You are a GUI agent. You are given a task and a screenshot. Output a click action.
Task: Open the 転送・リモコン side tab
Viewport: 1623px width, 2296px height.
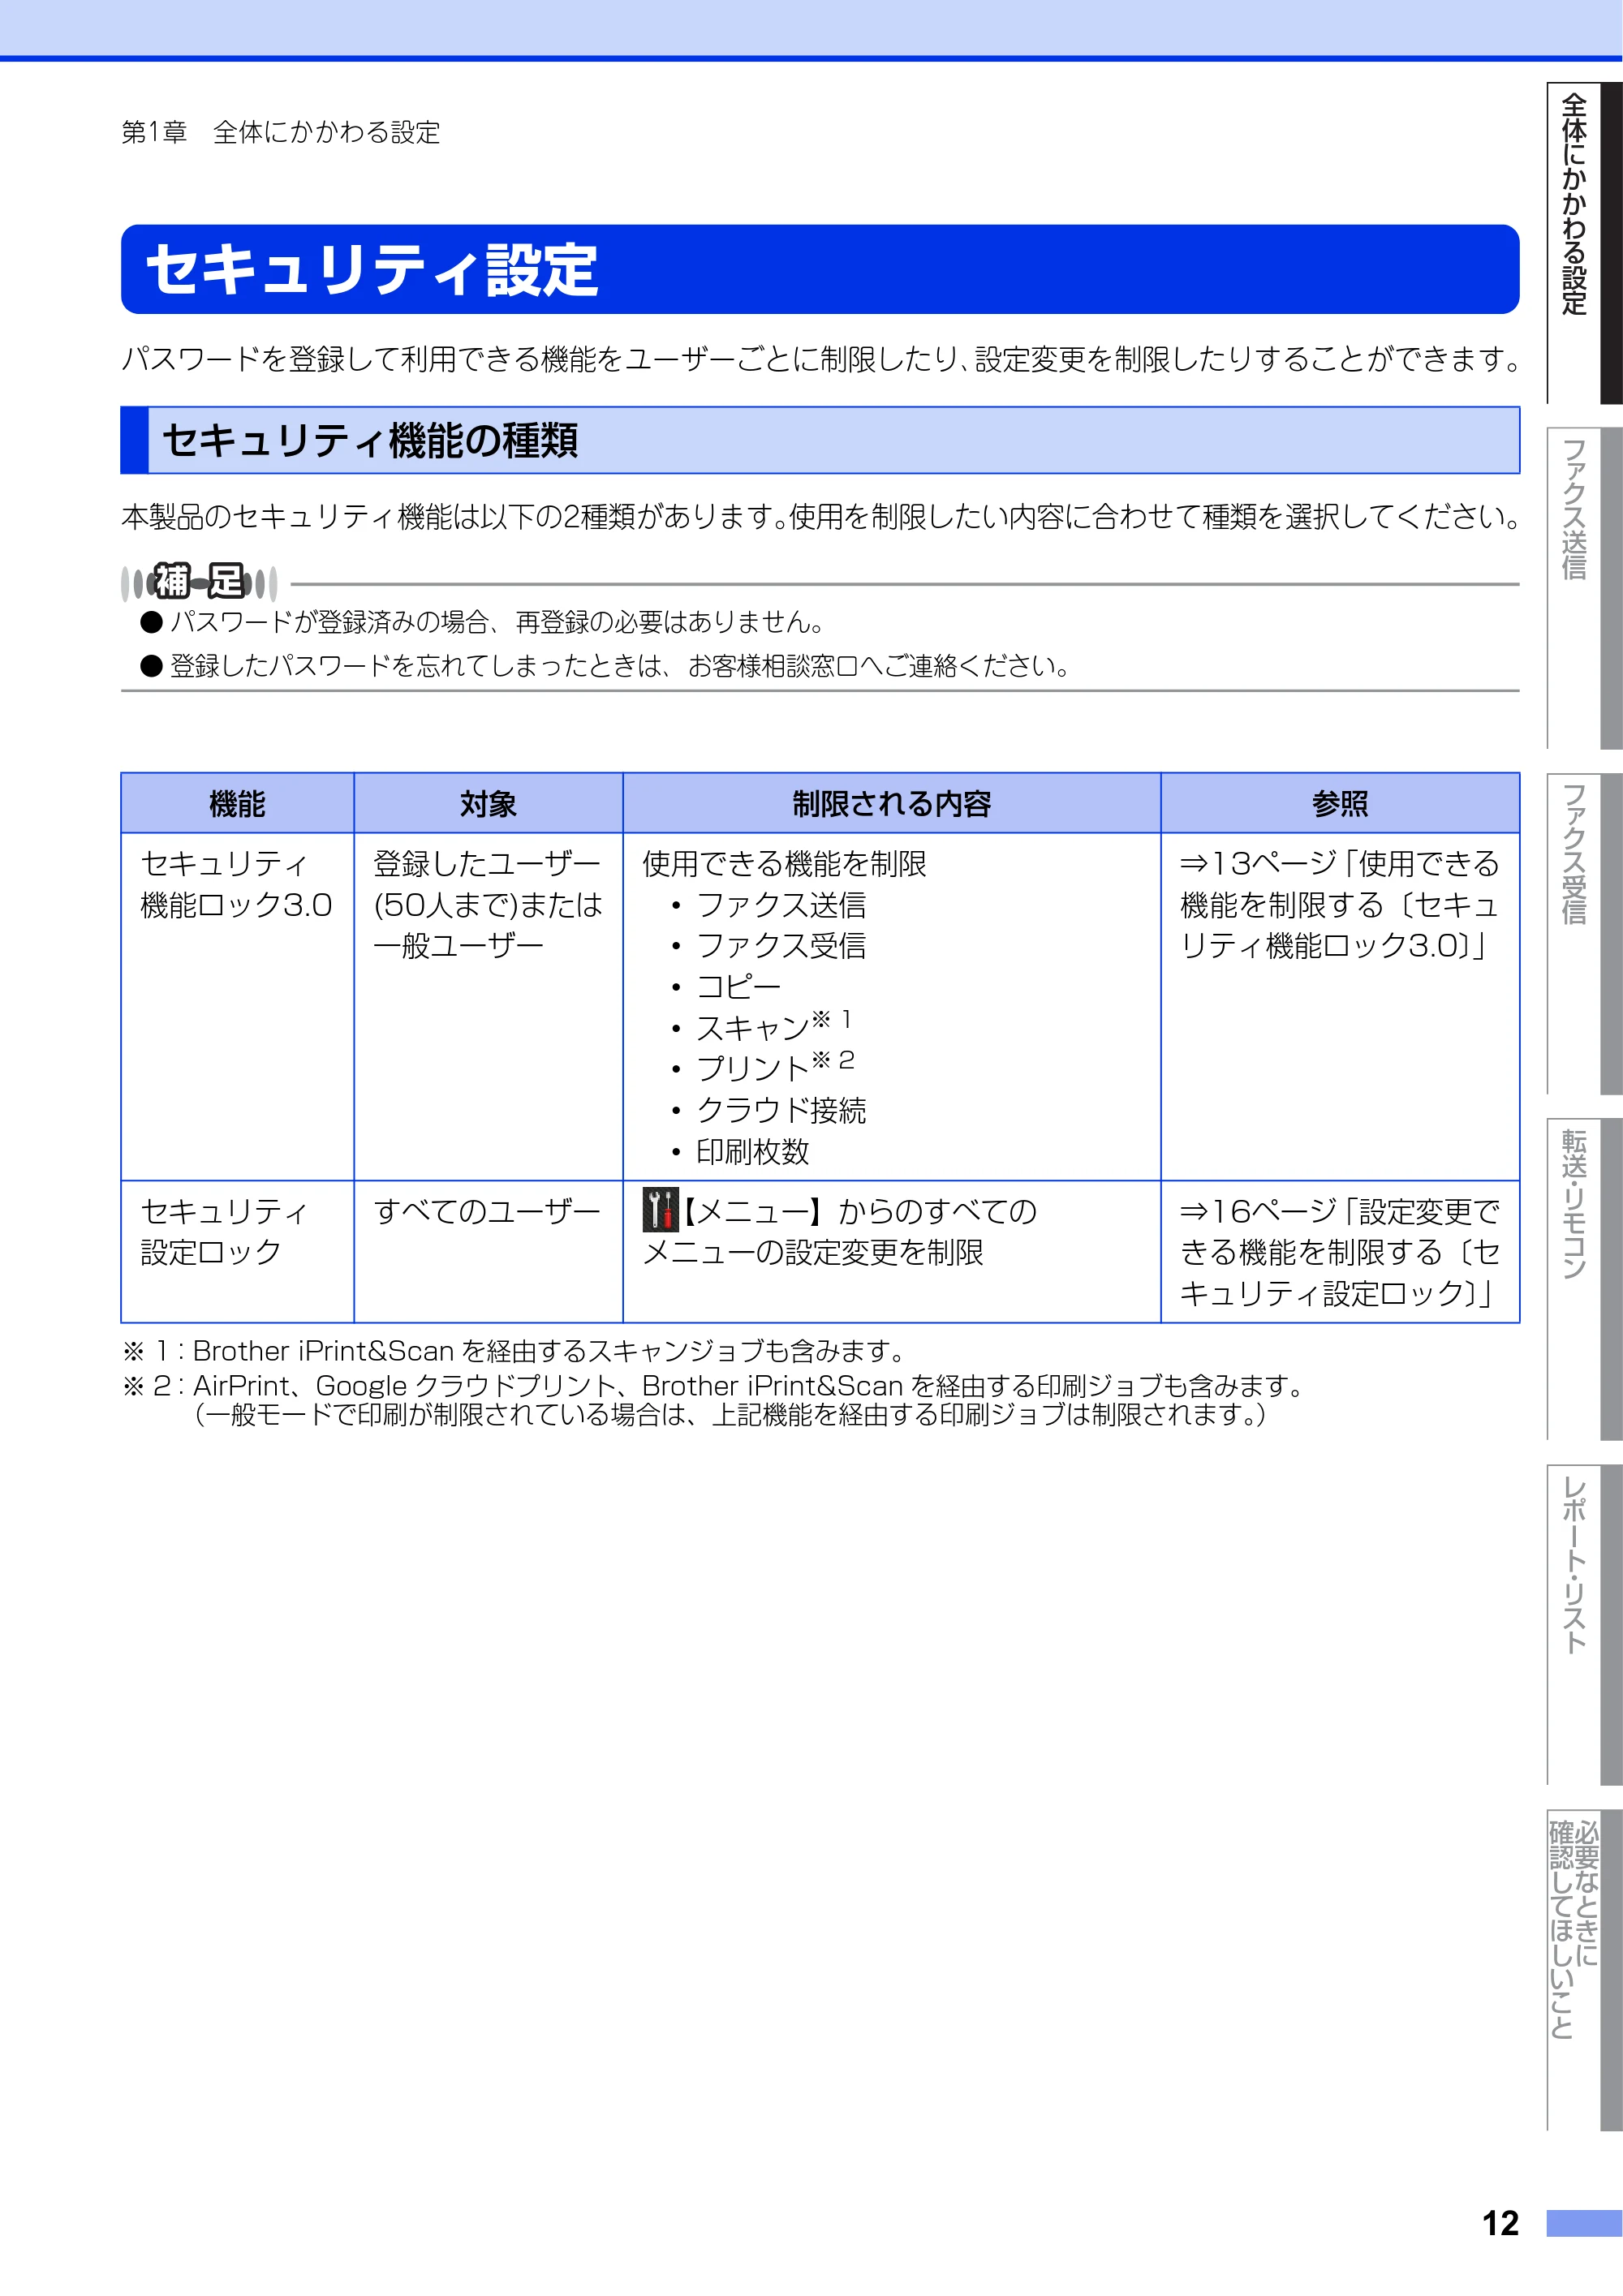coord(1584,1278)
